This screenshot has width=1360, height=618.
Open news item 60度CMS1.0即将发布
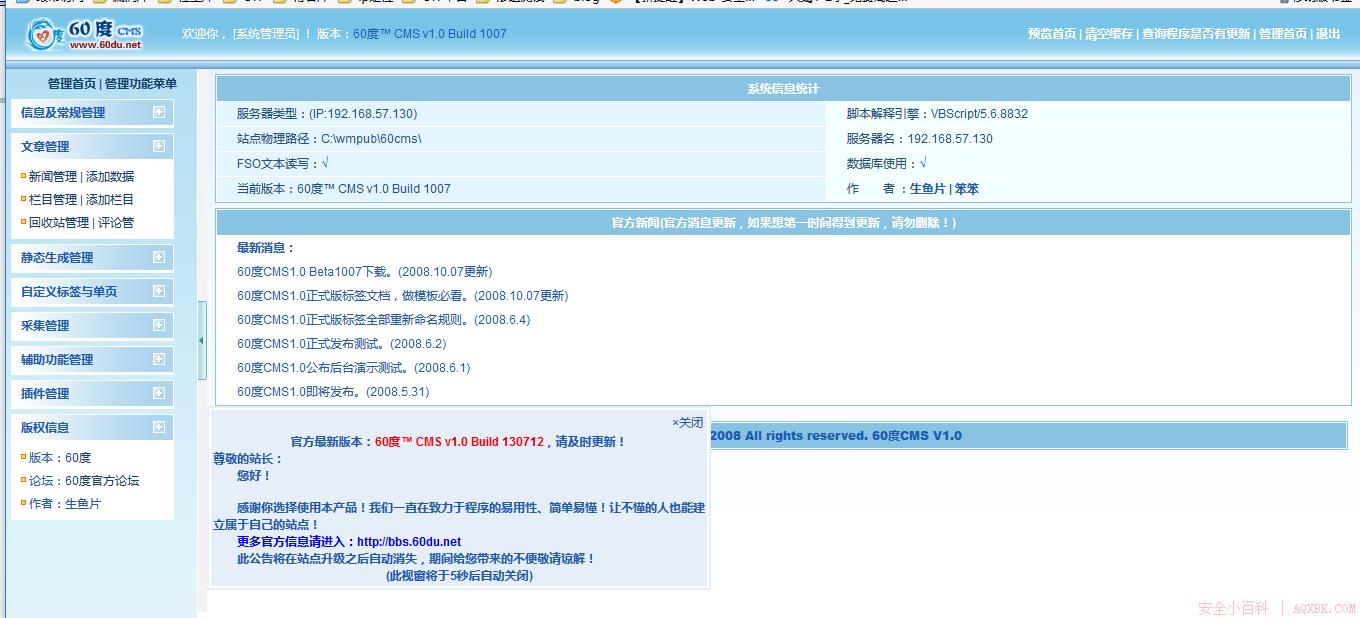(333, 392)
